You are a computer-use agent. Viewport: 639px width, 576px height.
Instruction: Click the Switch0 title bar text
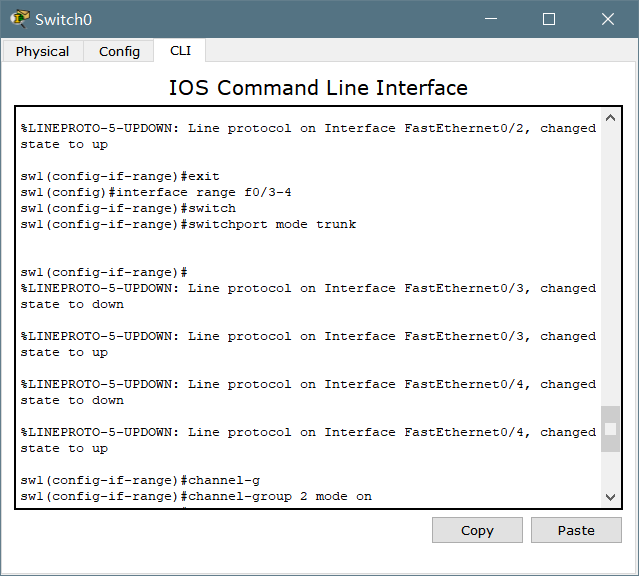click(x=61, y=19)
